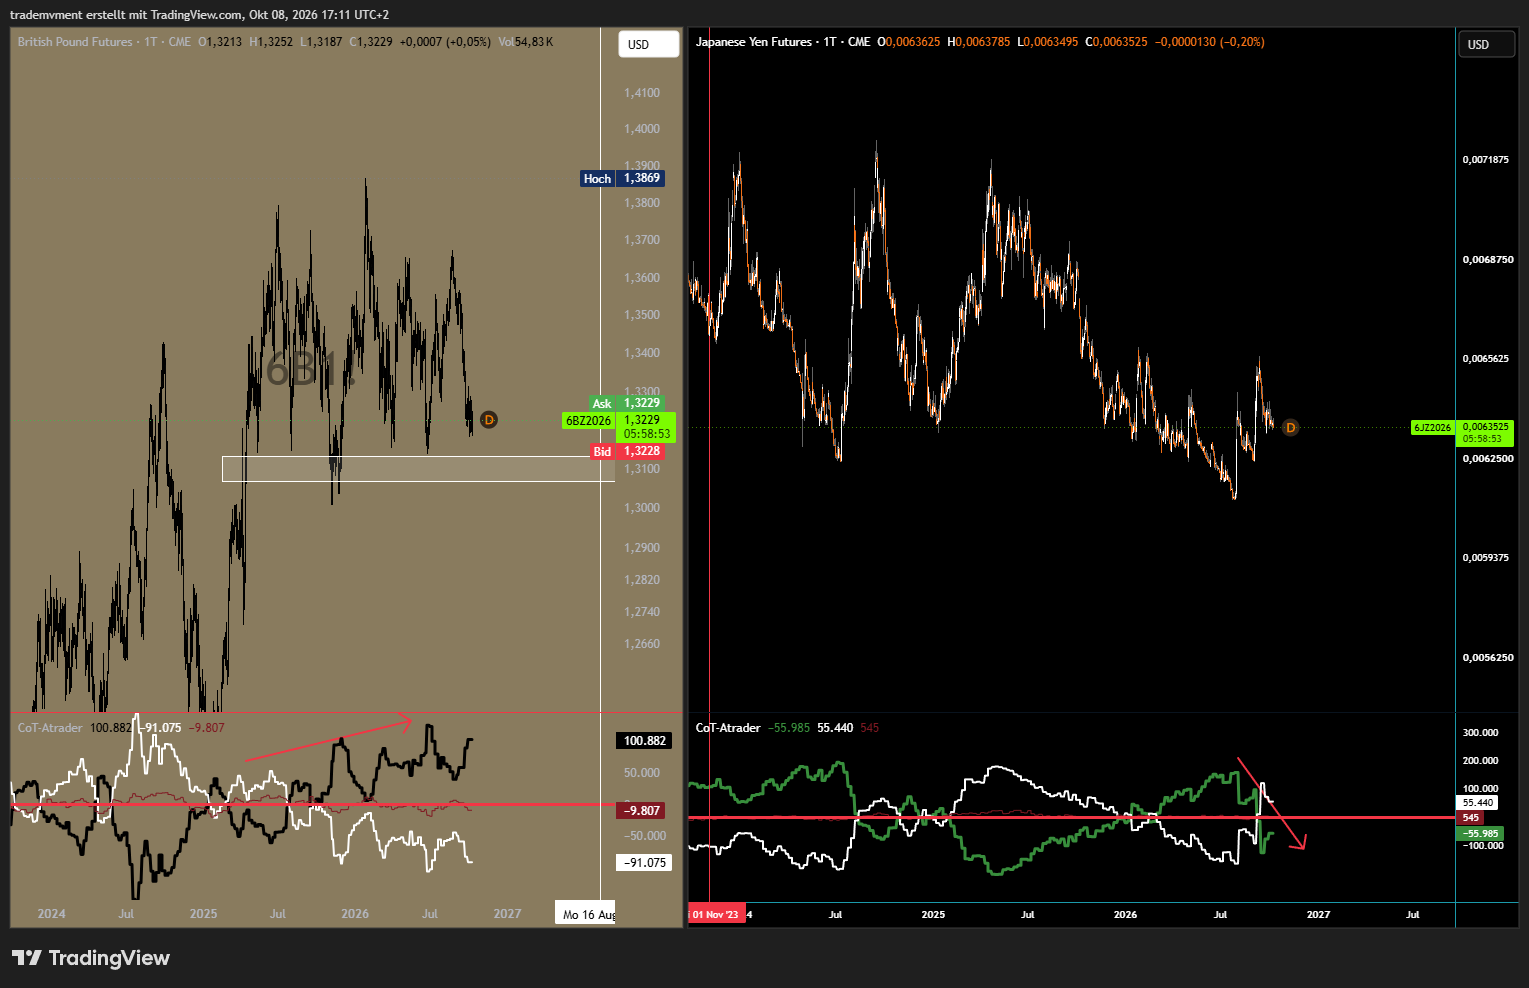Click the CoT-Atrader indicator label in right chart
The image size is (1529, 988).
coord(728,728)
